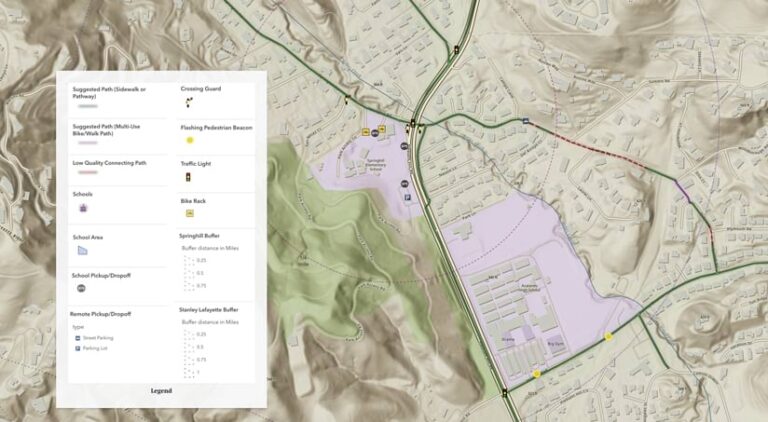Click the Springhill Buffer legend heading

coord(199,236)
